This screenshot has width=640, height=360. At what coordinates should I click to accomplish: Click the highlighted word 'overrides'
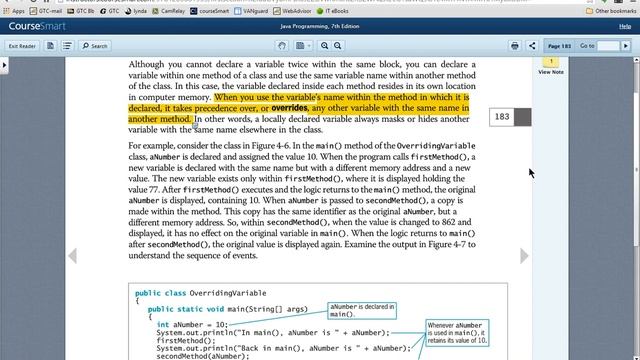[x=289, y=108]
